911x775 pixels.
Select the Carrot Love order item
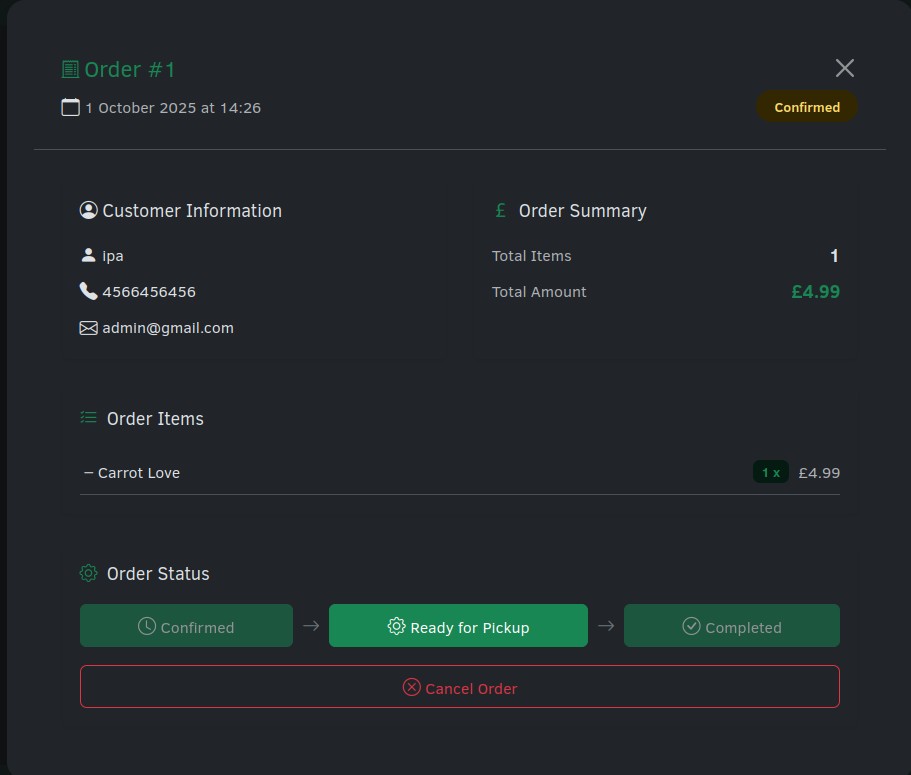coord(138,472)
